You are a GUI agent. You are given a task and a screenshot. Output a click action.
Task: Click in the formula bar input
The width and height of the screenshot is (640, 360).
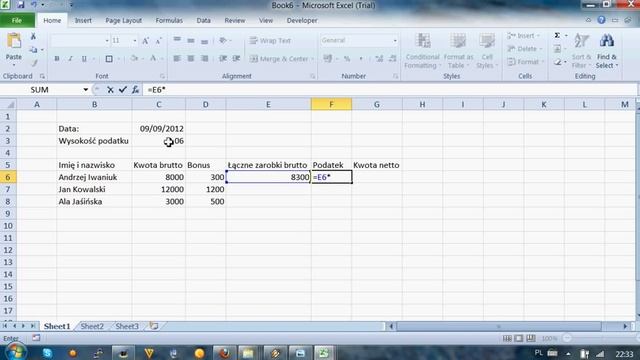coord(389,90)
